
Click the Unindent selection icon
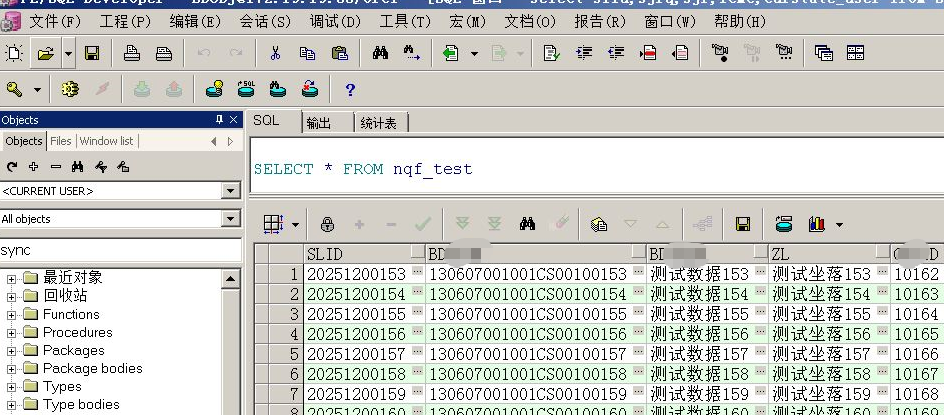coord(616,53)
